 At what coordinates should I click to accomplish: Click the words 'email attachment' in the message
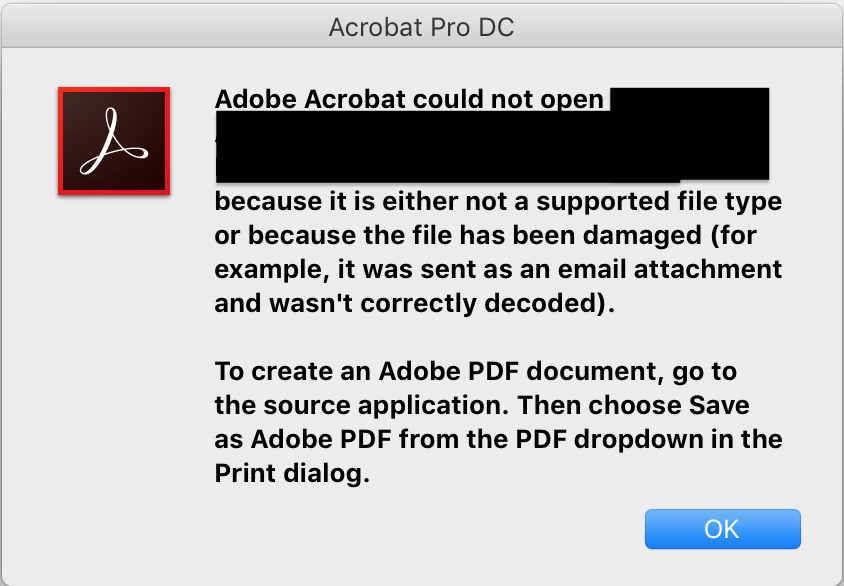pos(670,269)
